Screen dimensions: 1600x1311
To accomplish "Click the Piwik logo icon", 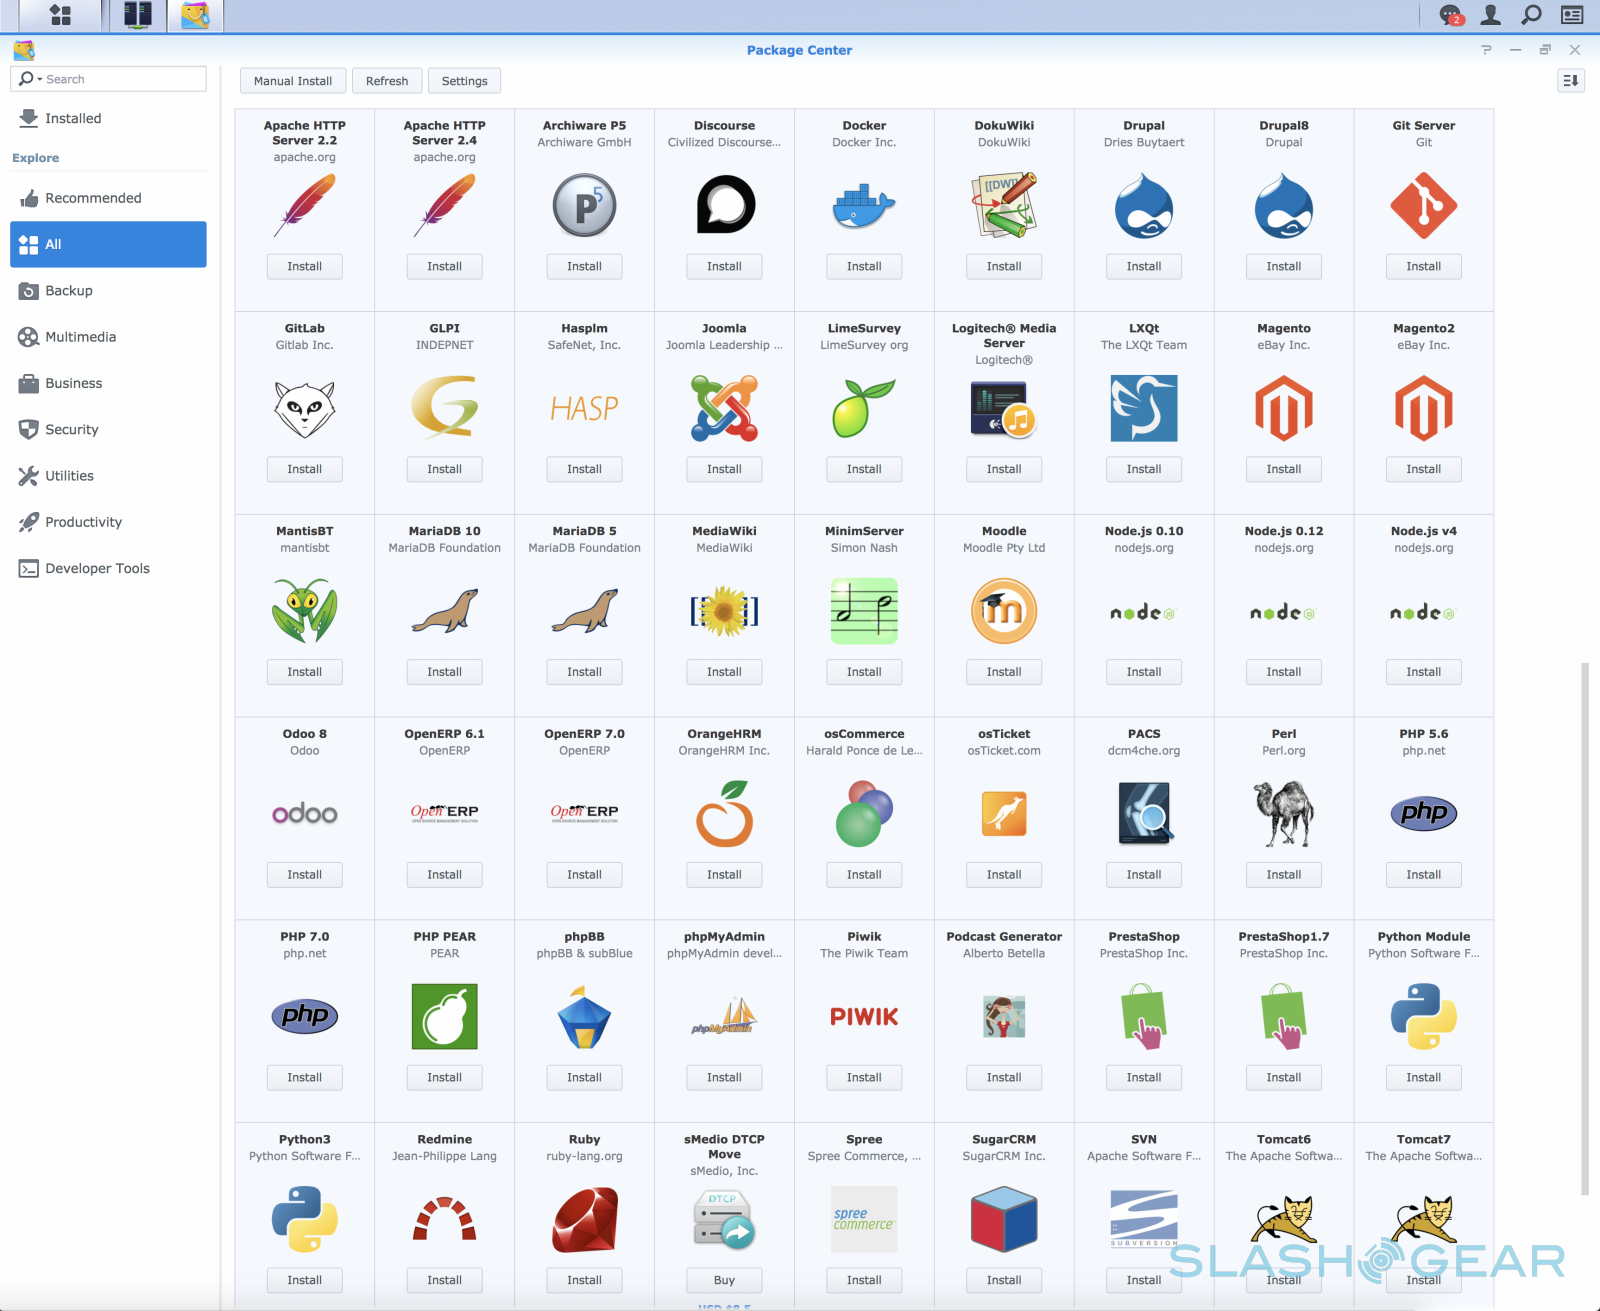I will (x=864, y=1017).
